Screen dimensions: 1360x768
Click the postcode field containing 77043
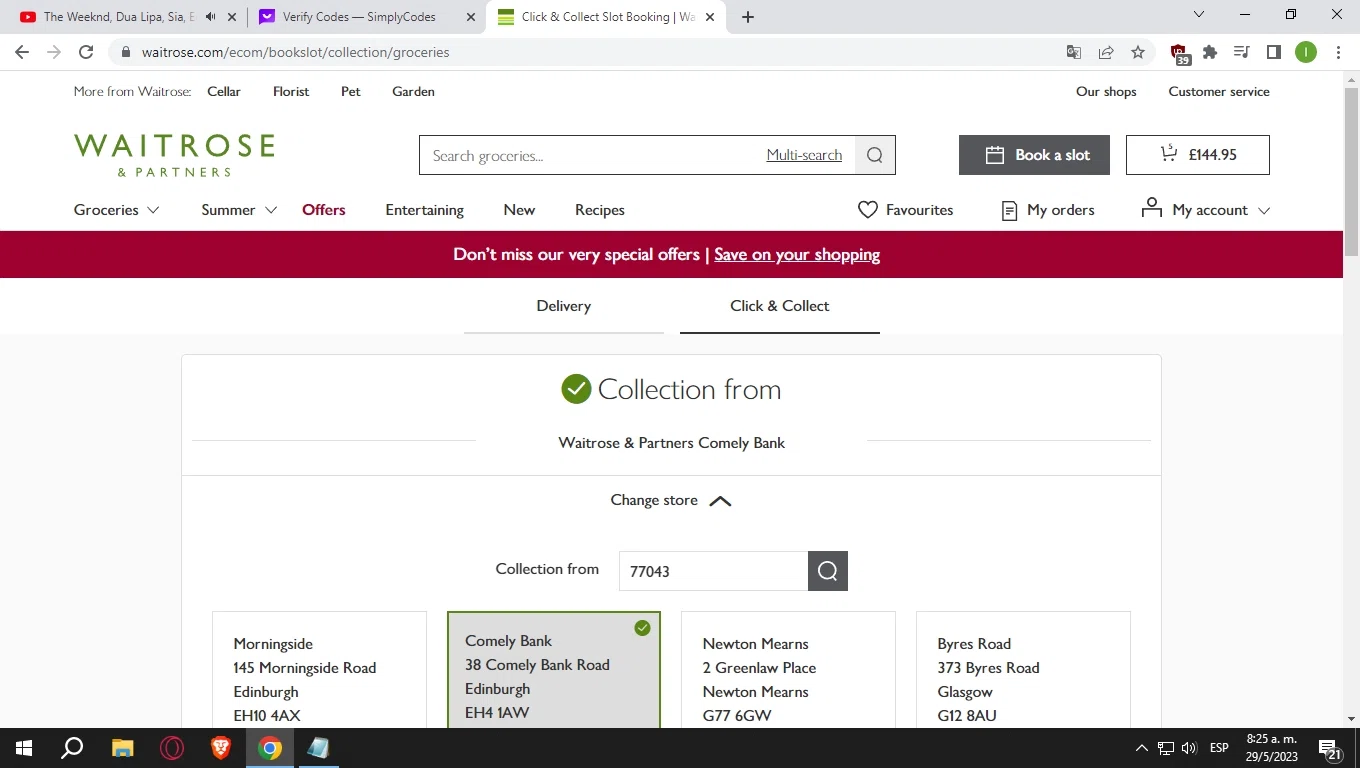pyautogui.click(x=713, y=571)
